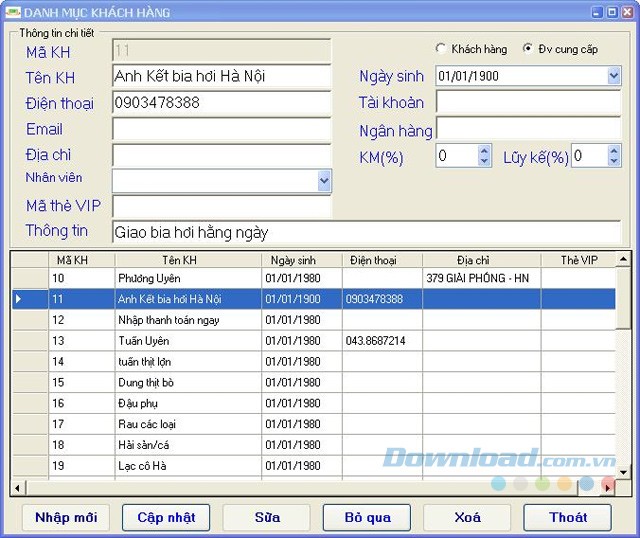Select the Đv cung cấp radio button
This screenshot has width=640, height=538.
click(x=528, y=49)
